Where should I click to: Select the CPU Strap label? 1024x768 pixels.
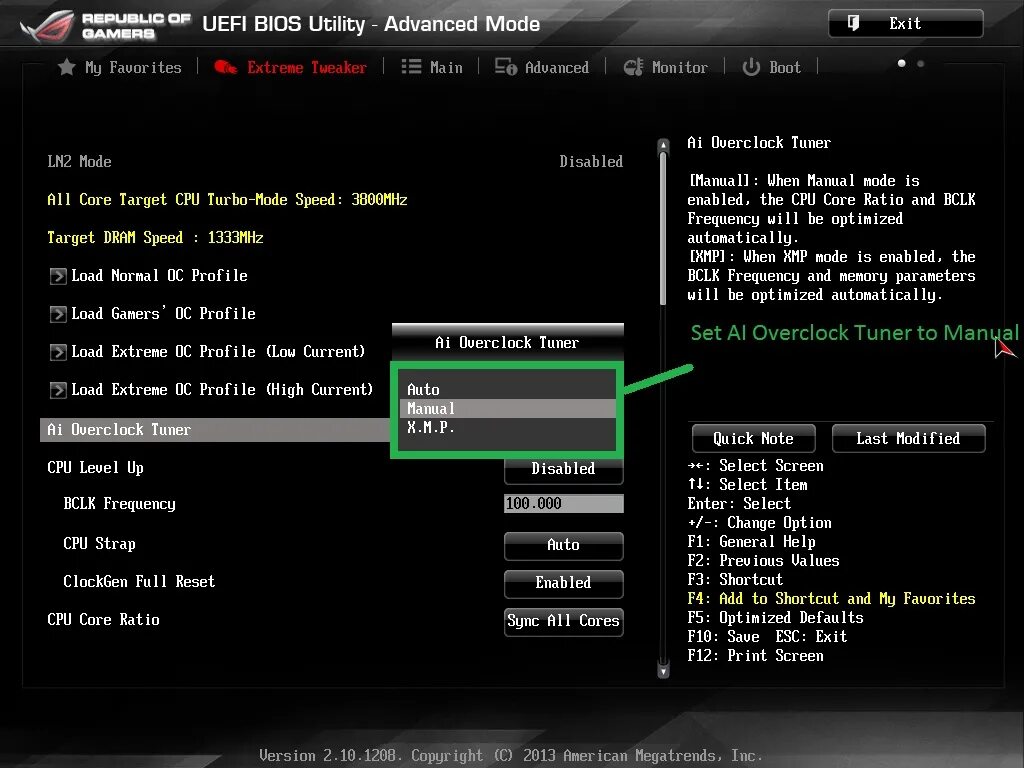point(99,543)
